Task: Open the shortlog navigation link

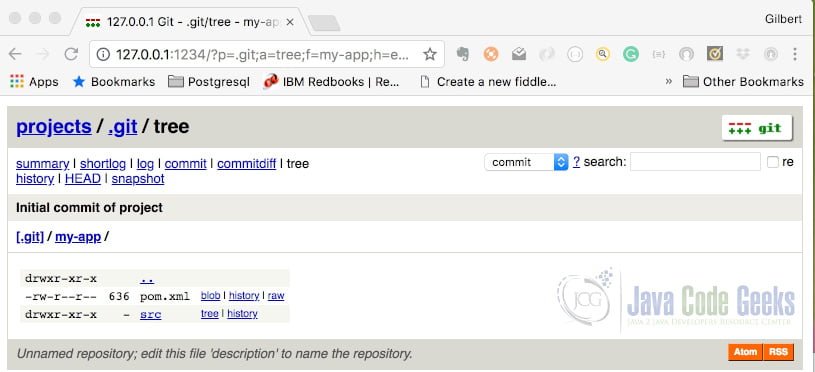Action: [103, 164]
